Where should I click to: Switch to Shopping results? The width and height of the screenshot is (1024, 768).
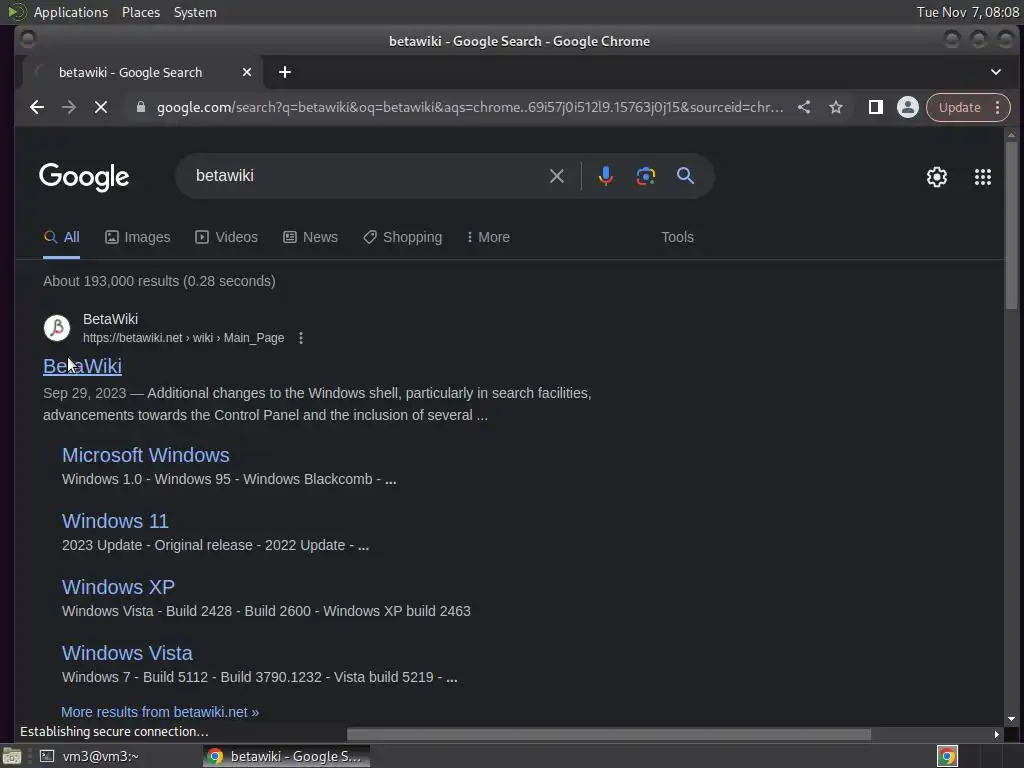coord(402,237)
